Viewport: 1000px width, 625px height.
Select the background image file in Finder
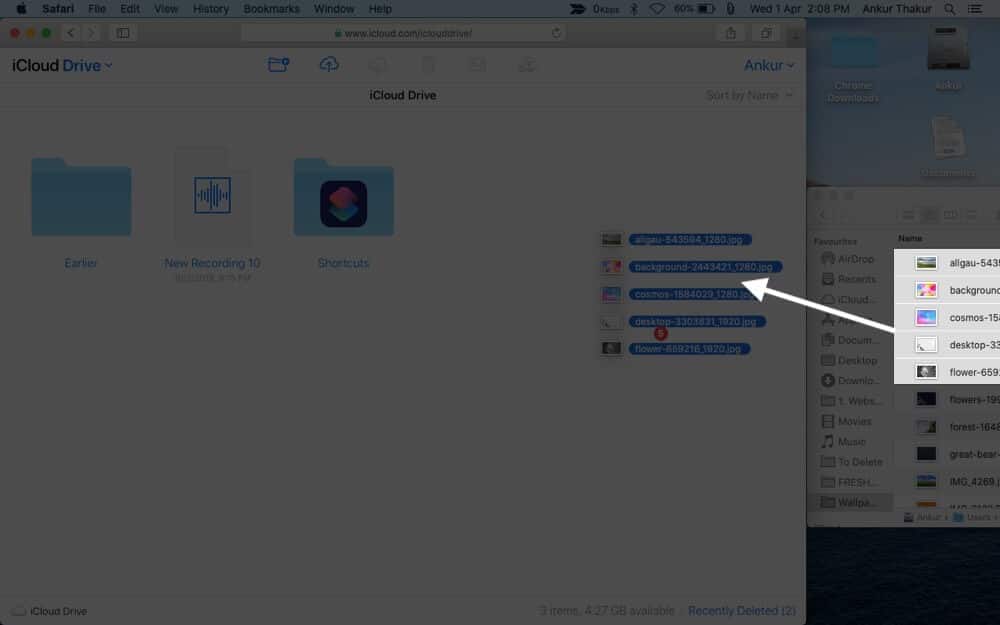(947, 290)
